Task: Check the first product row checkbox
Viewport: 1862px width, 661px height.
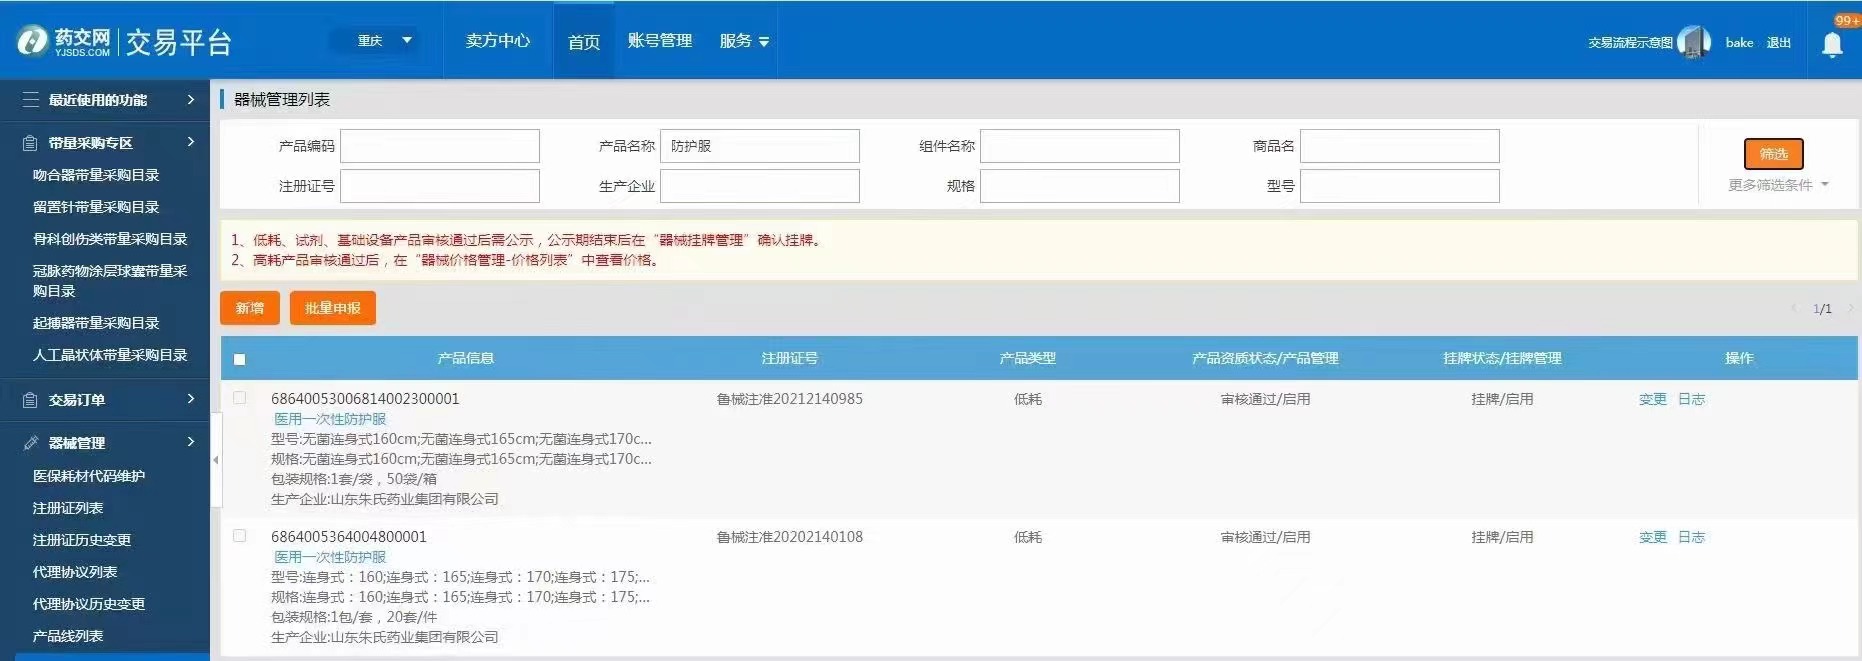Action: click(239, 398)
